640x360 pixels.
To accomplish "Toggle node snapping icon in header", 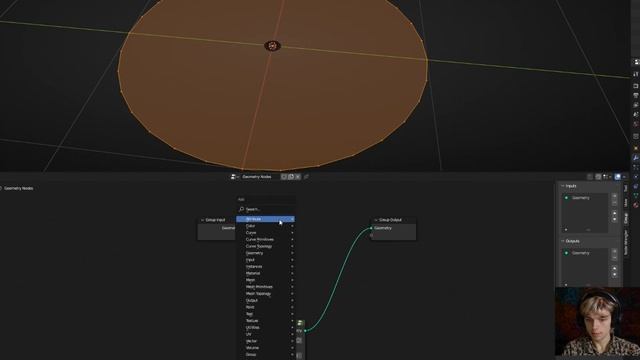I will click(x=598, y=176).
